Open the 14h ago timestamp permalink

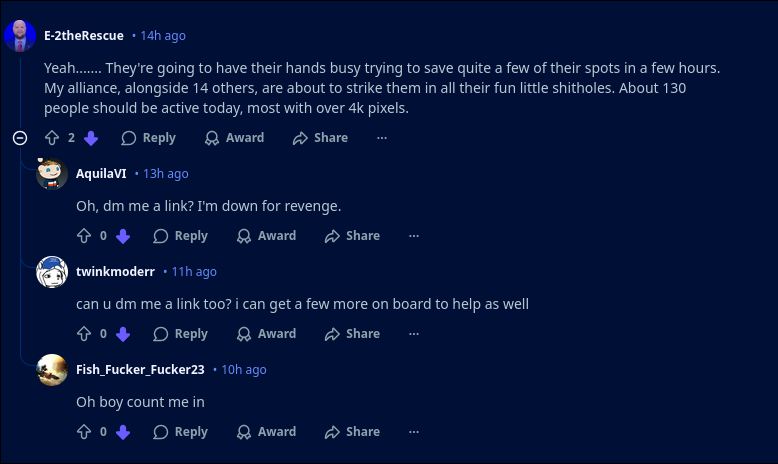163,35
